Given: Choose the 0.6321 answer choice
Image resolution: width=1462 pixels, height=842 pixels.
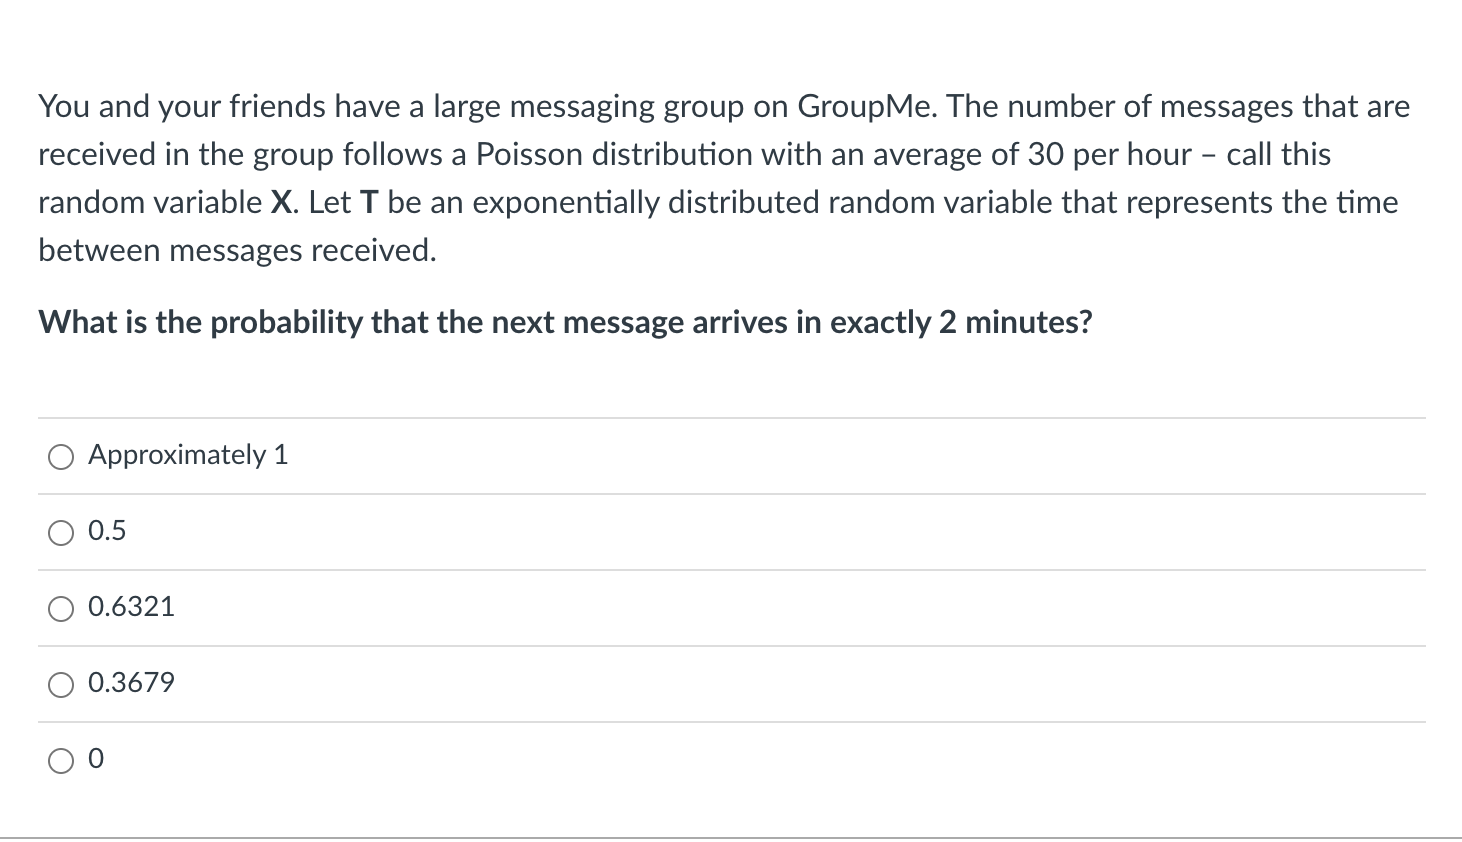Looking at the screenshot, I should [x=60, y=609].
